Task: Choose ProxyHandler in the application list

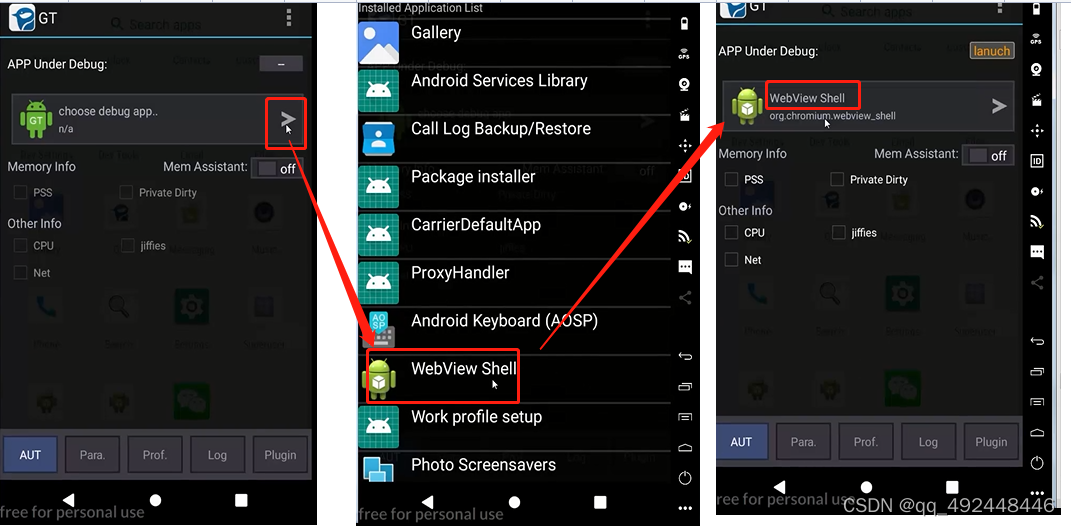Action: click(x=514, y=283)
